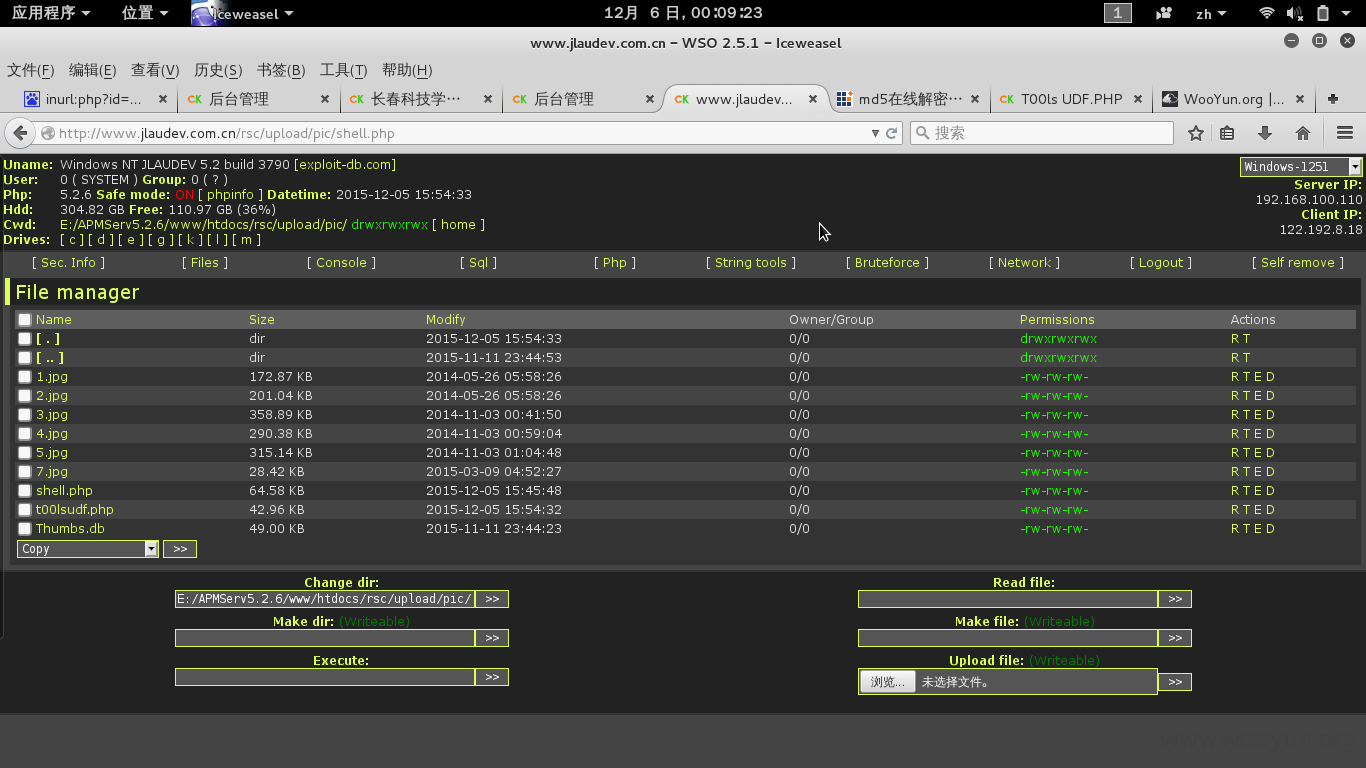Open the 历史(S) menu

(x=218, y=70)
